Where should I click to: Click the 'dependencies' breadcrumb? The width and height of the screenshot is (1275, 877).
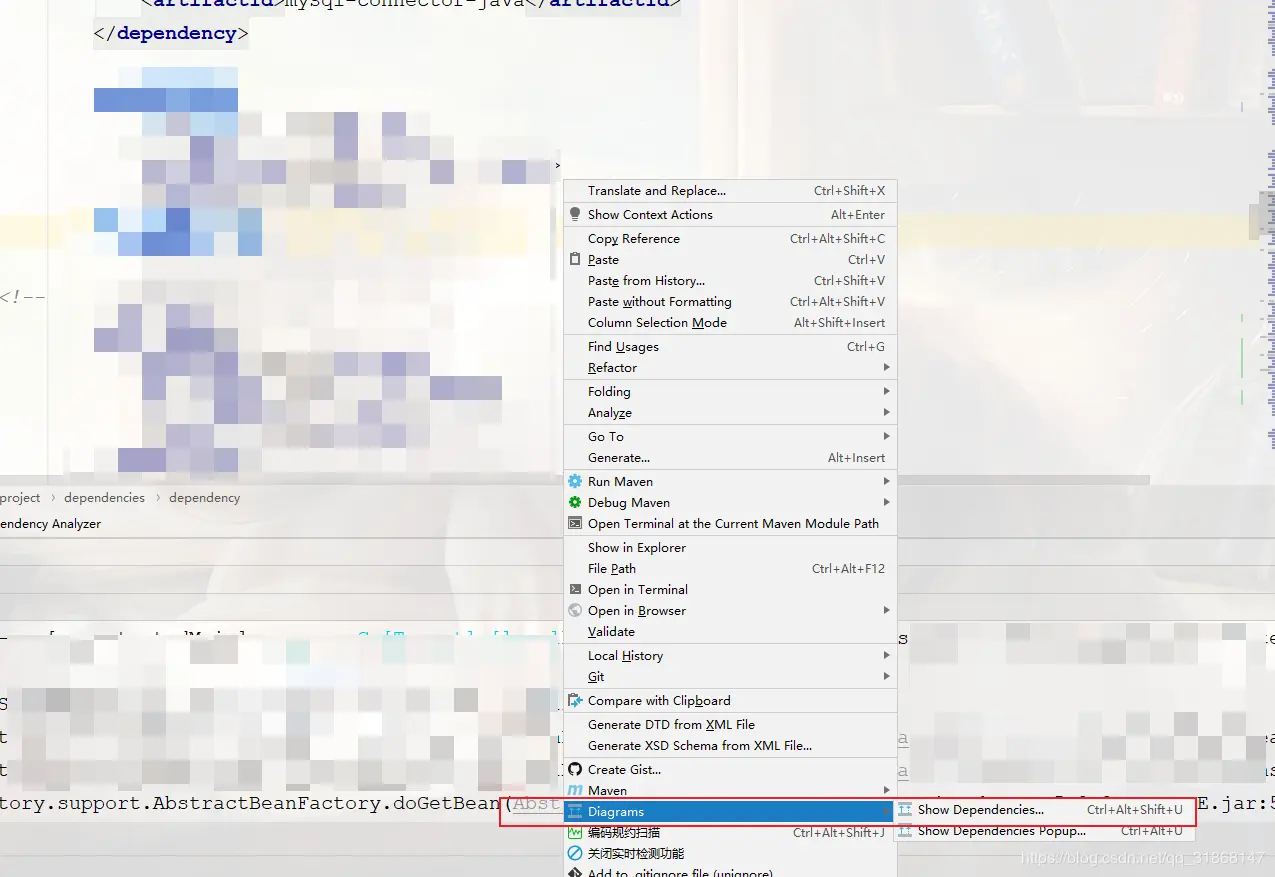coord(104,497)
